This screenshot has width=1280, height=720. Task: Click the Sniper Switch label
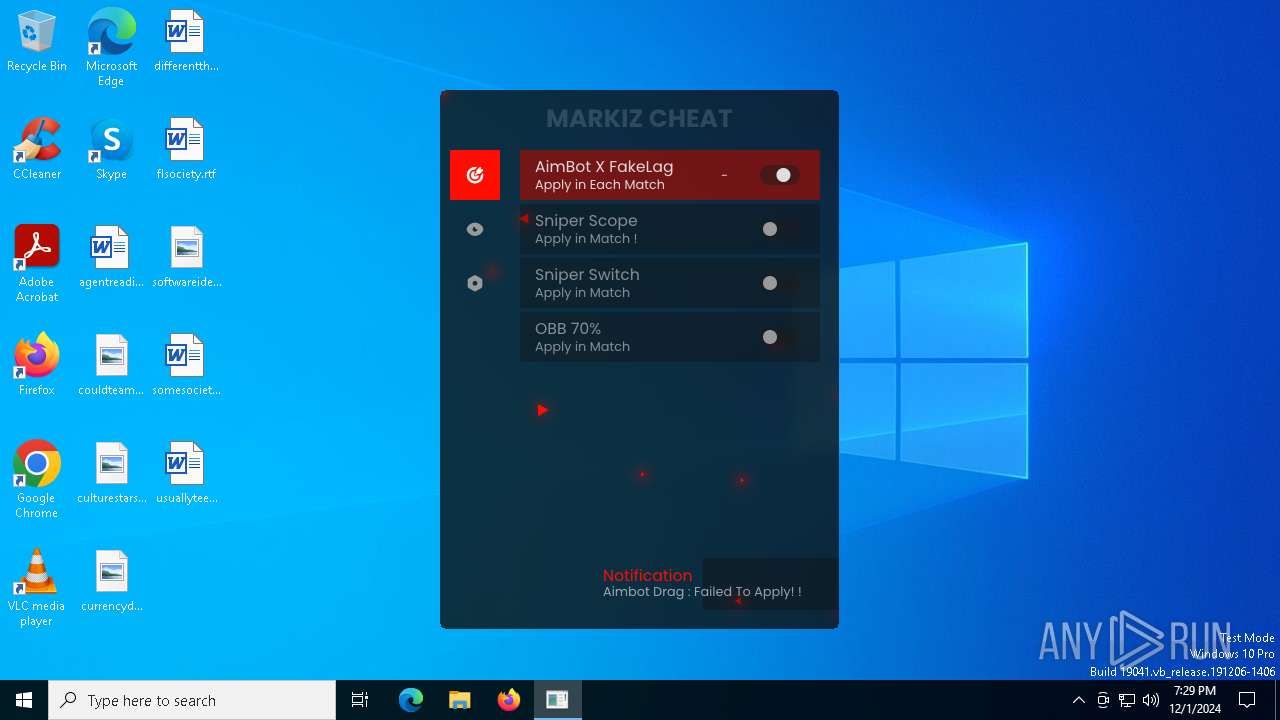pos(587,275)
